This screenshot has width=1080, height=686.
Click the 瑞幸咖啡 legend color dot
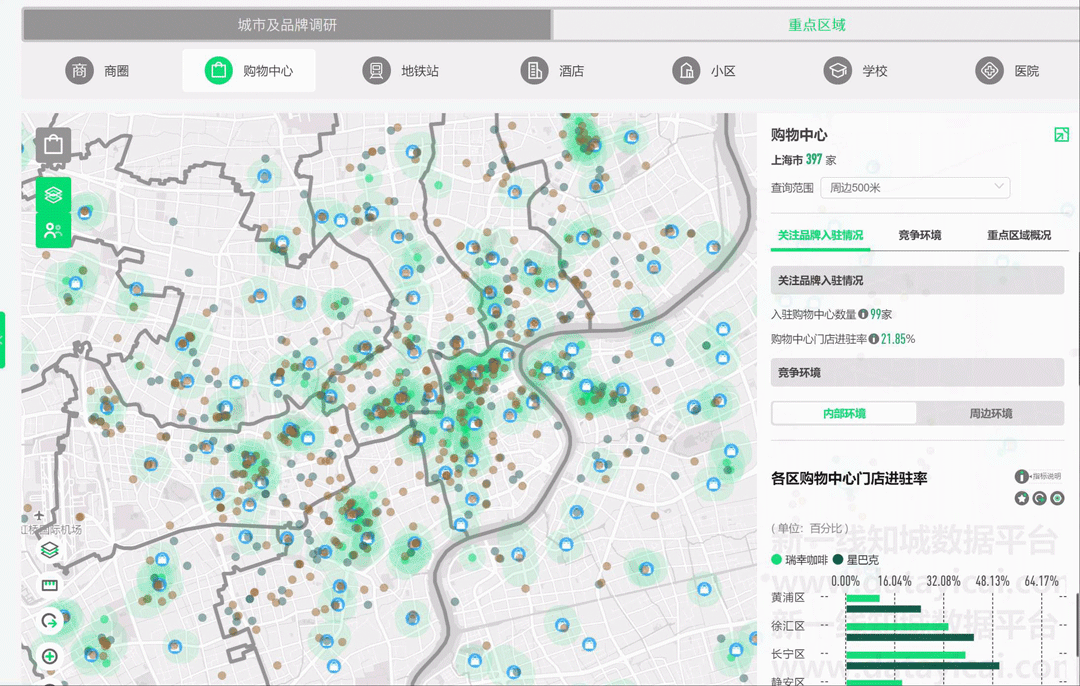(x=777, y=560)
